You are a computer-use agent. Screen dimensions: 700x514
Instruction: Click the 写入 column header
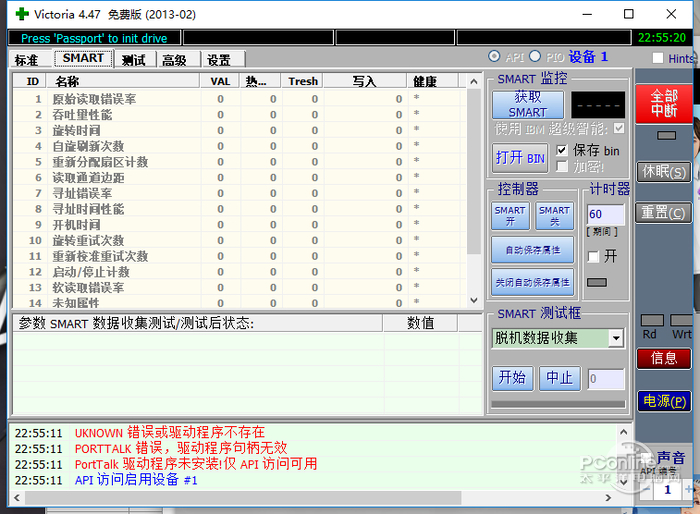tap(365, 81)
